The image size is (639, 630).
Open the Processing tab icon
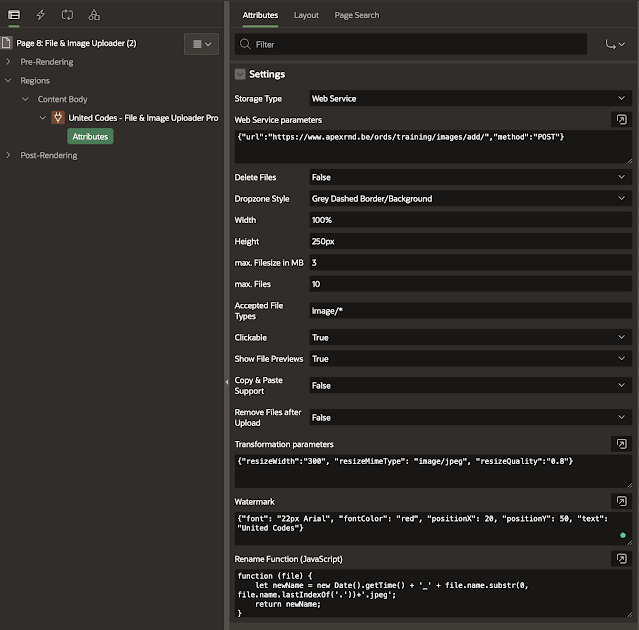coord(67,15)
